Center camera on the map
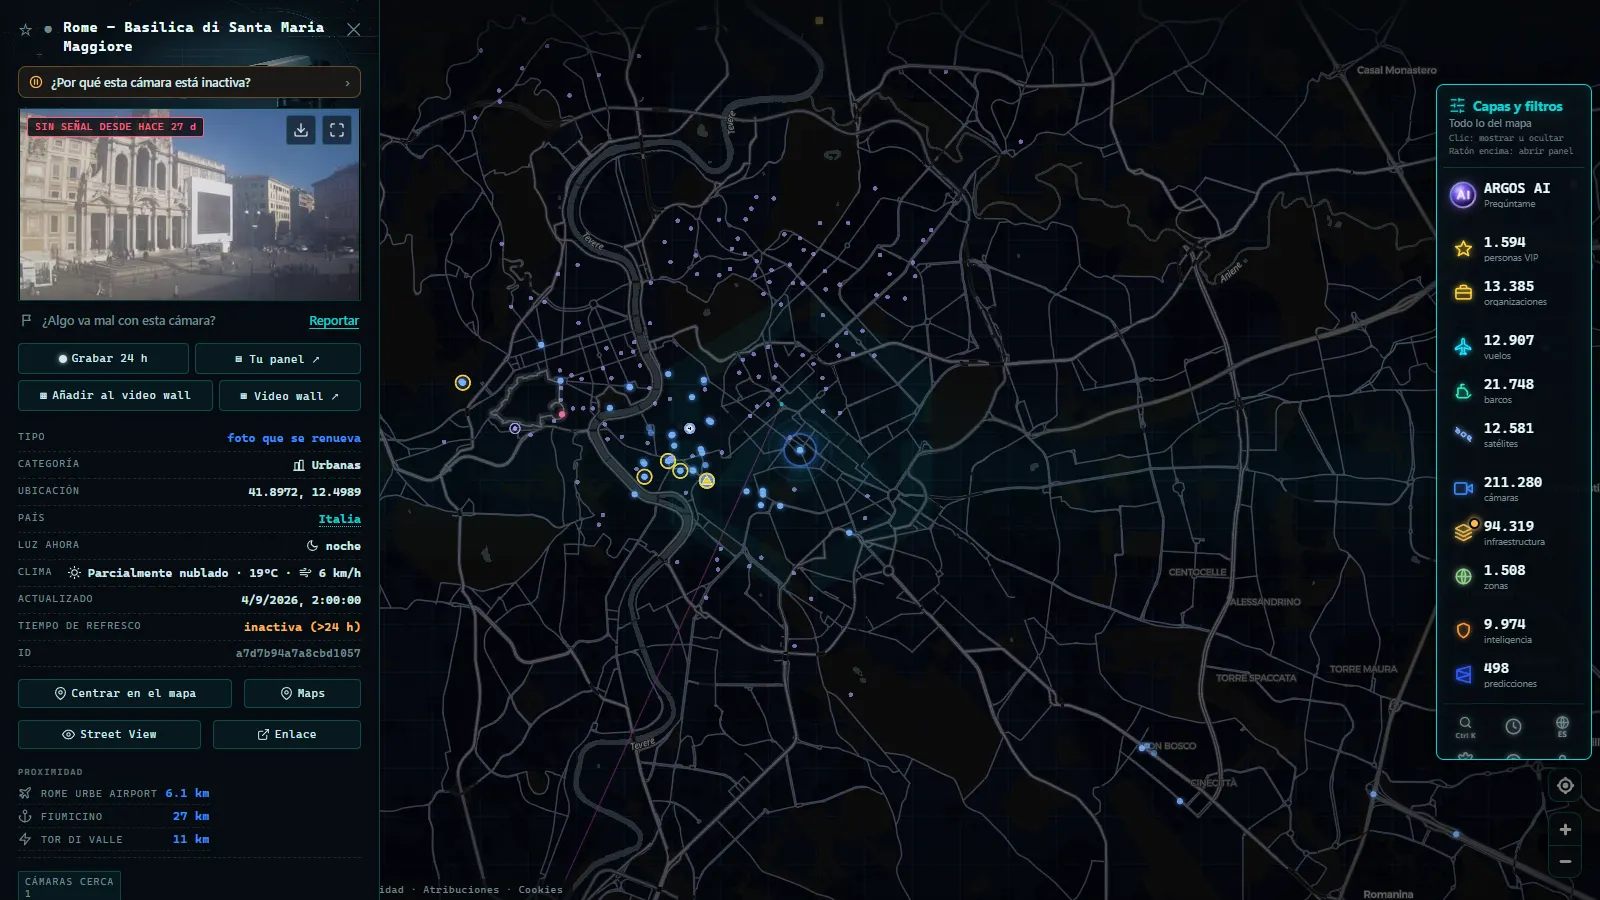This screenshot has width=1600, height=900. pos(125,693)
